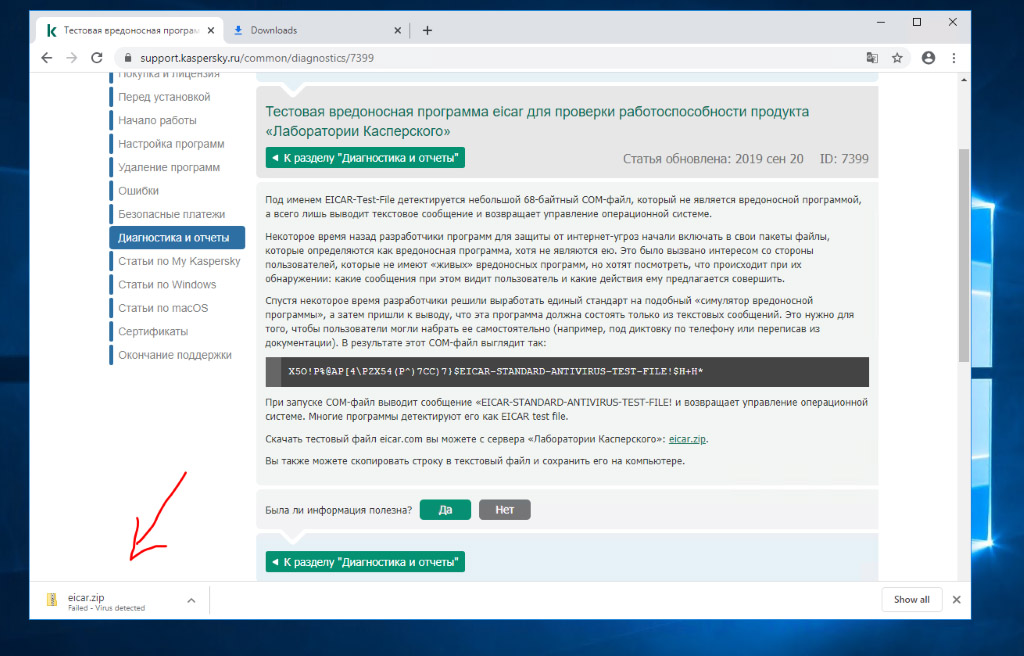Viewport: 1024px width, 656px height.
Task: Click Show all downloads button
Action: 912,600
